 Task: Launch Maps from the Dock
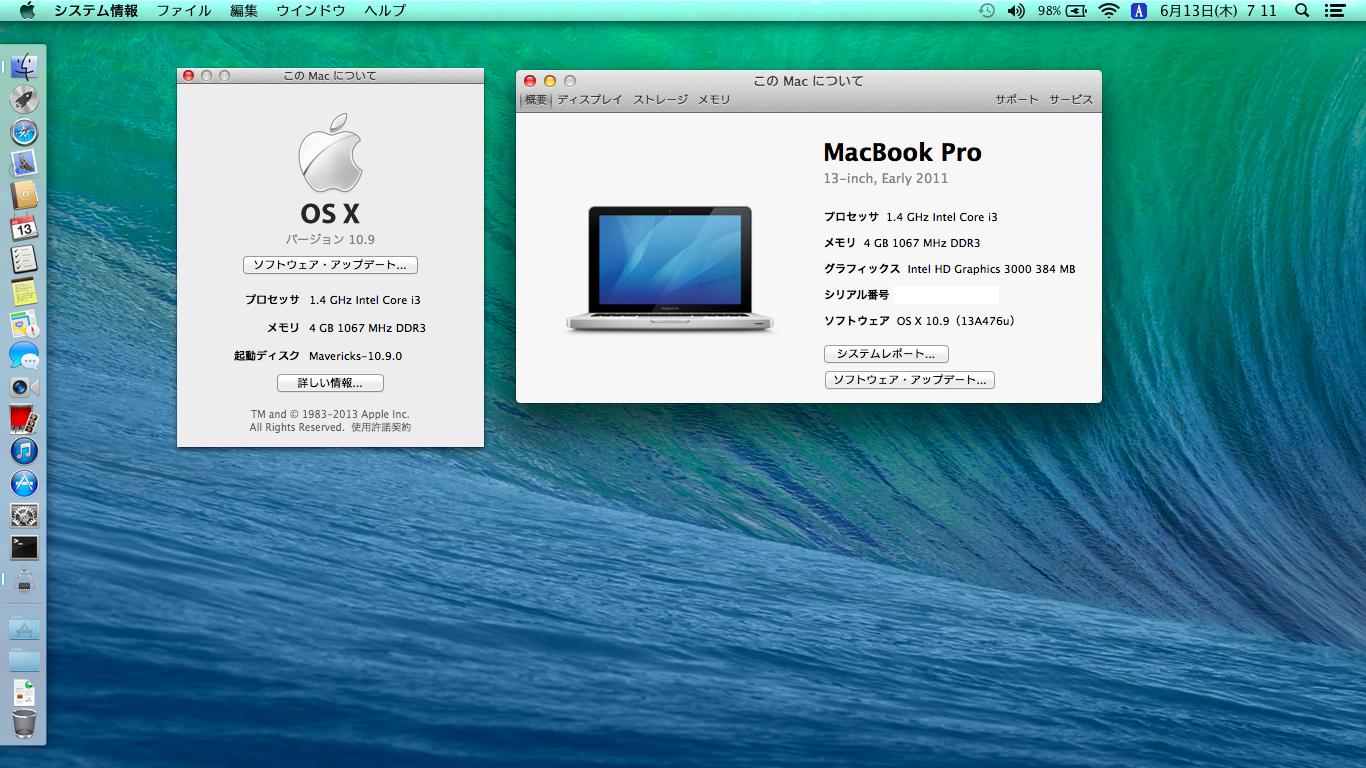click(x=24, y=323)
